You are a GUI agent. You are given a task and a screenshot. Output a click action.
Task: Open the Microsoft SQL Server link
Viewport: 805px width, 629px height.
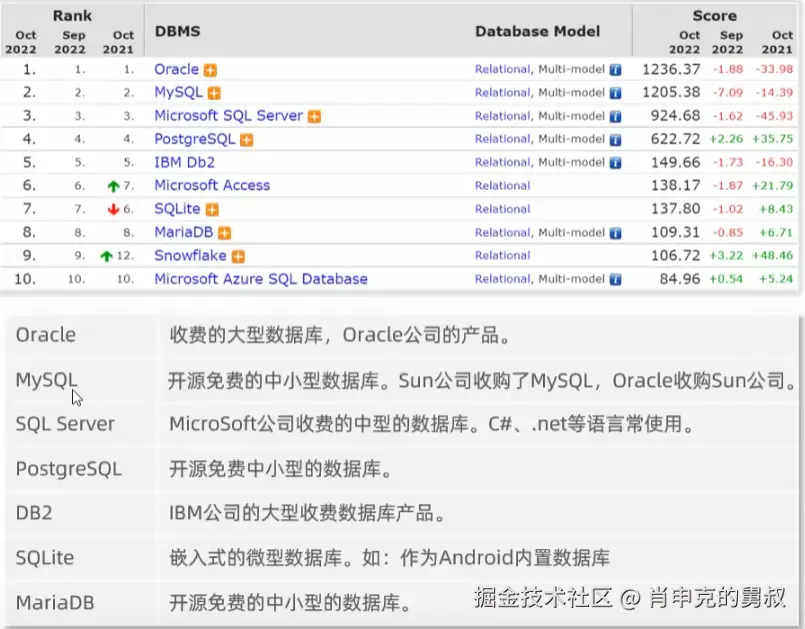228,116
